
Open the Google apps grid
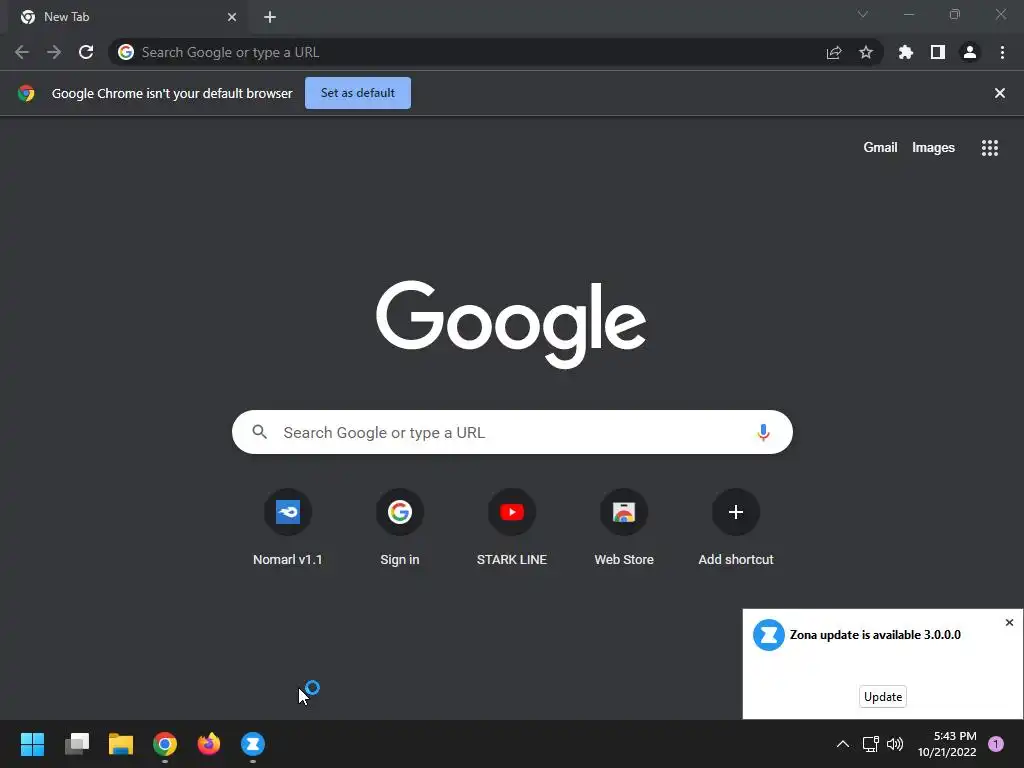click(x=990, y=148)
